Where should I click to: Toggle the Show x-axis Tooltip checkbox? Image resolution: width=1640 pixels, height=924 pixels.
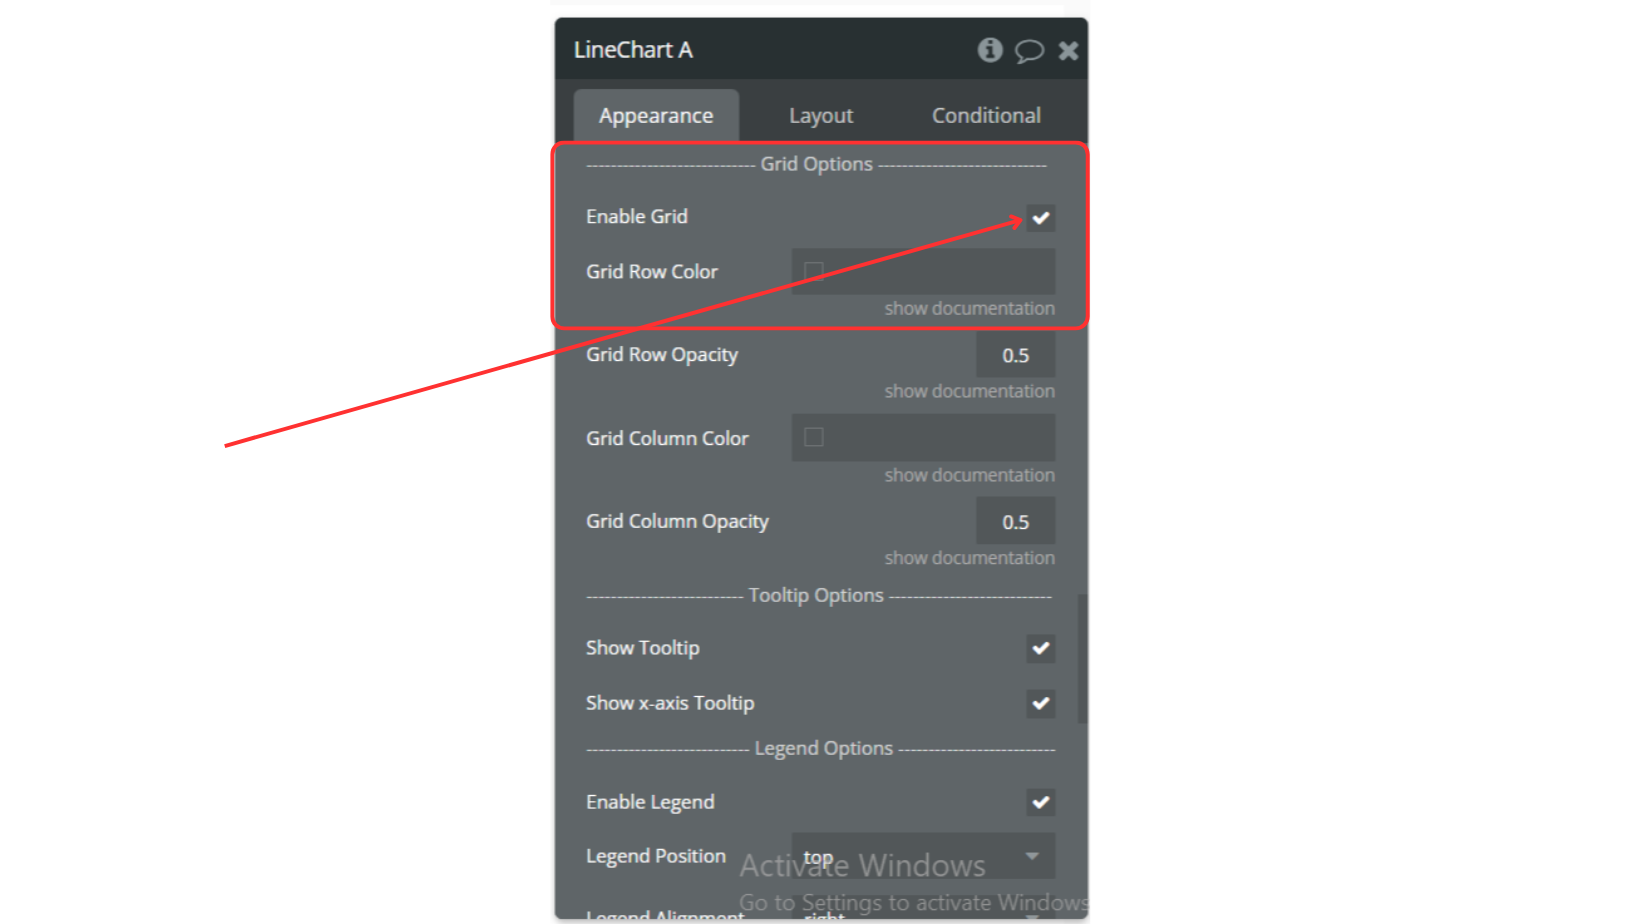[1041, 703]
